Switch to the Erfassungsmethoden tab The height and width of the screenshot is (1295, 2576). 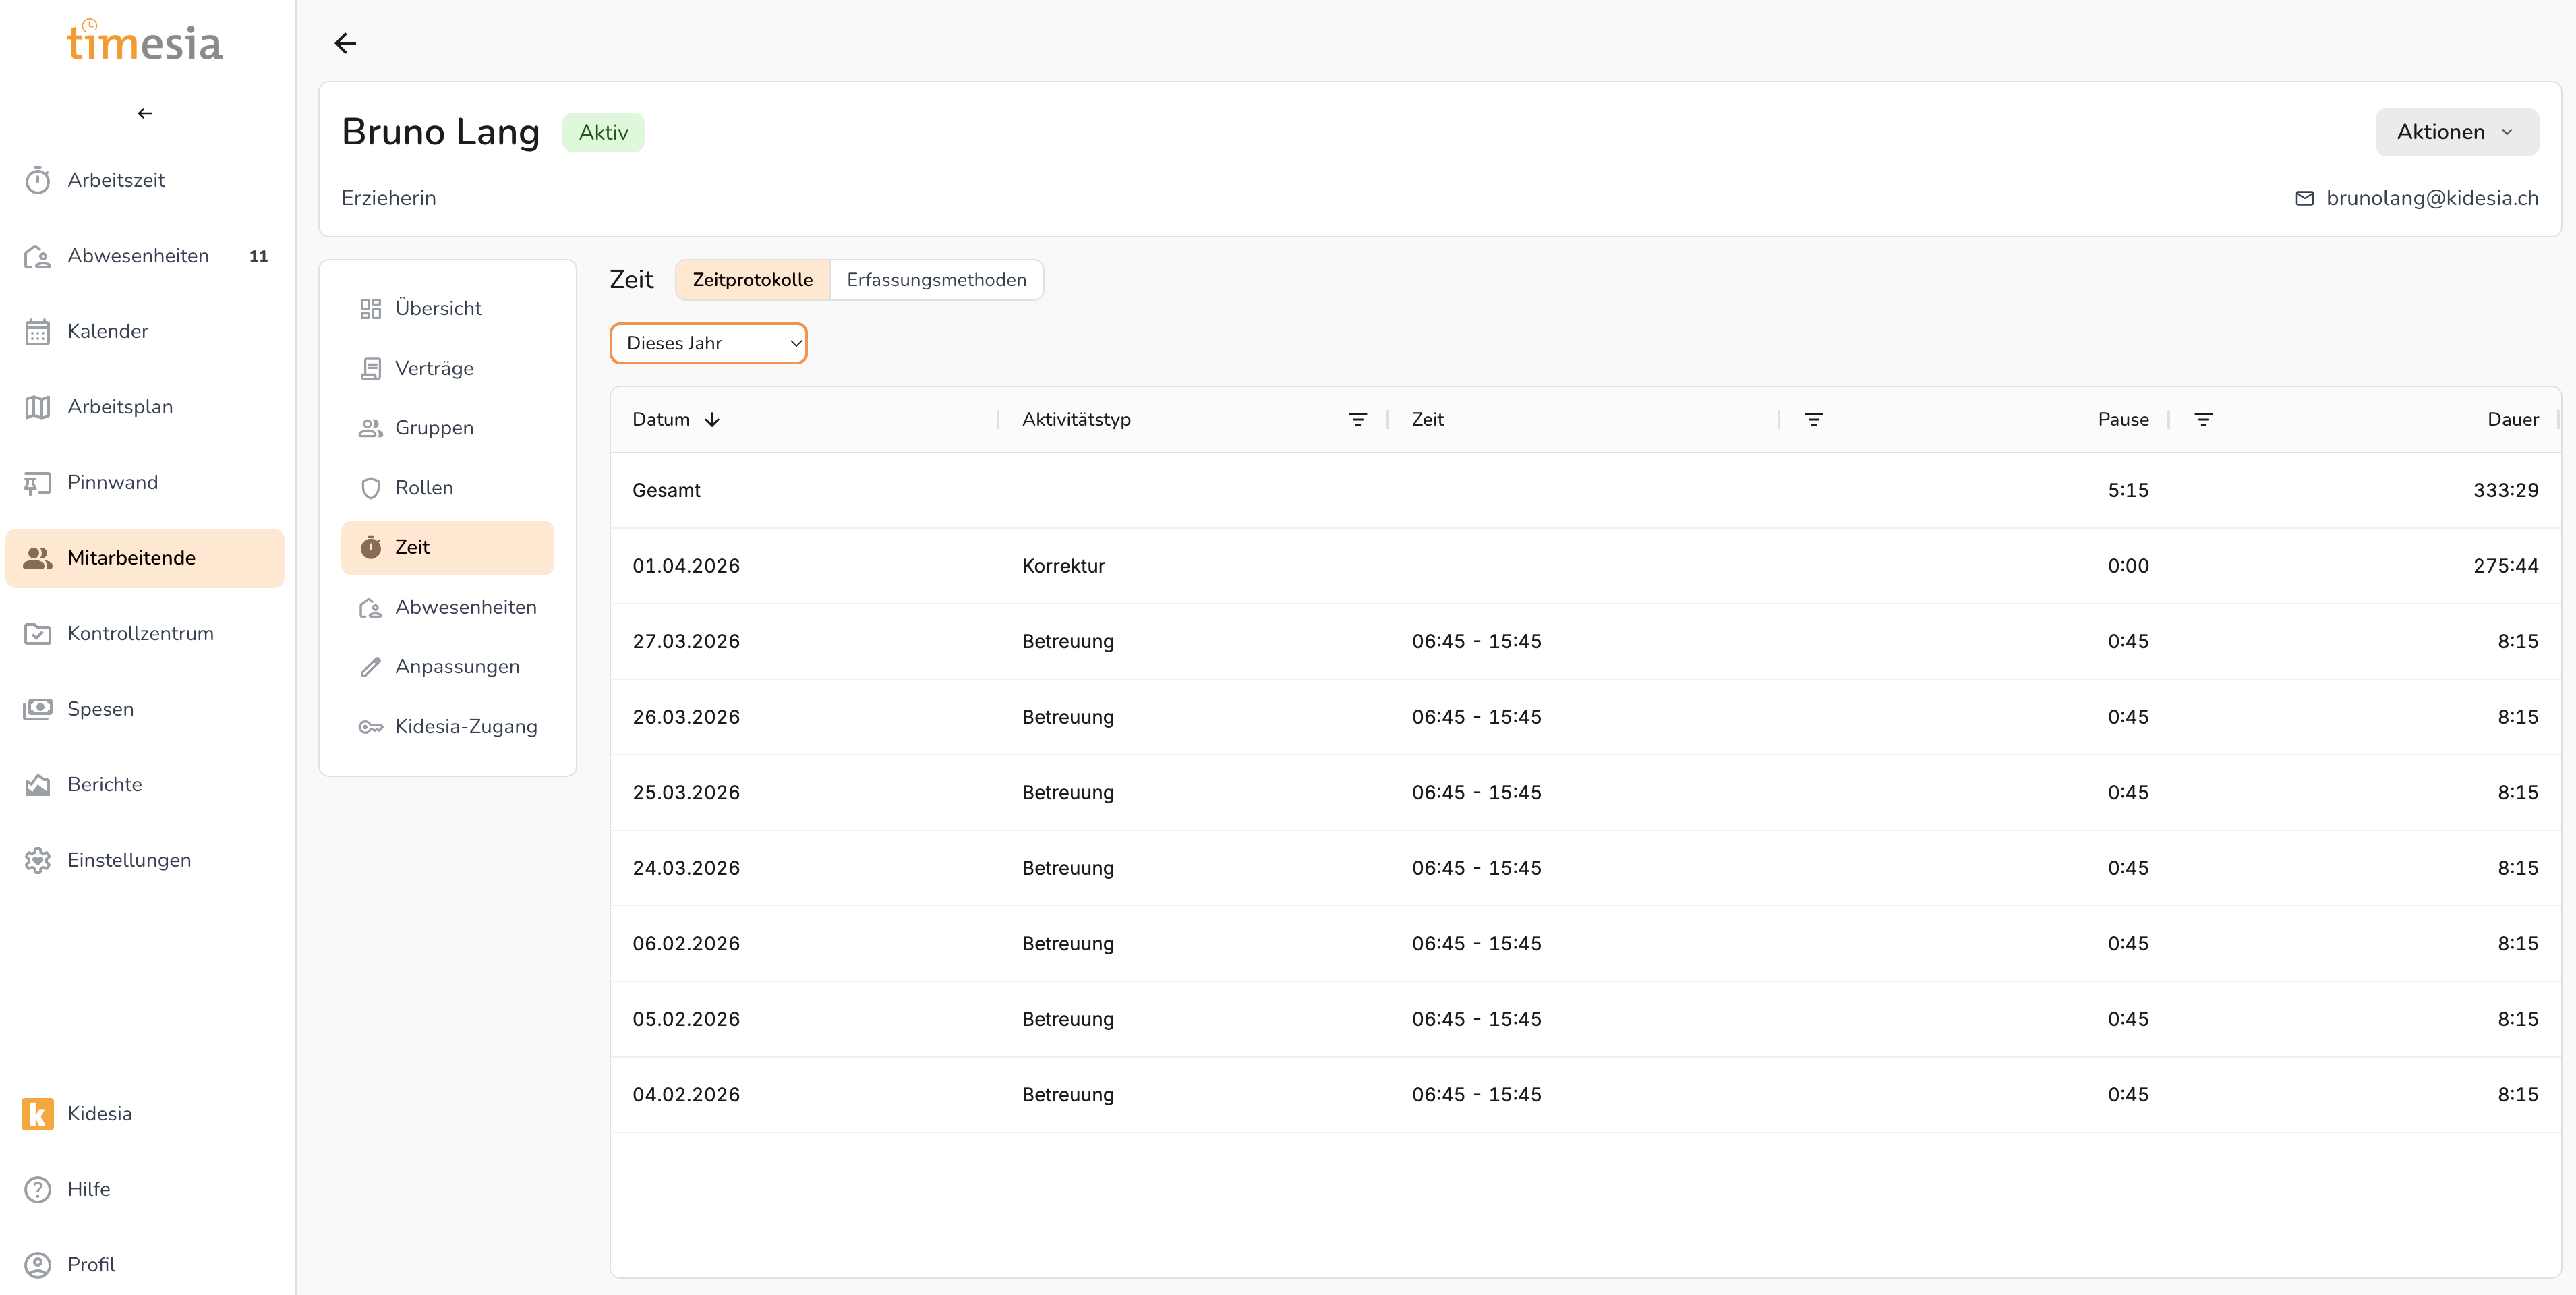(x=936, y=280)
